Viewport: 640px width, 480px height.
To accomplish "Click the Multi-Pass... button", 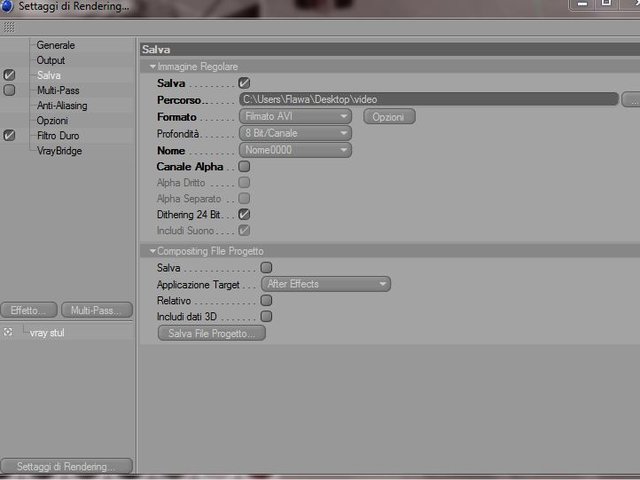I will [97, 310].
